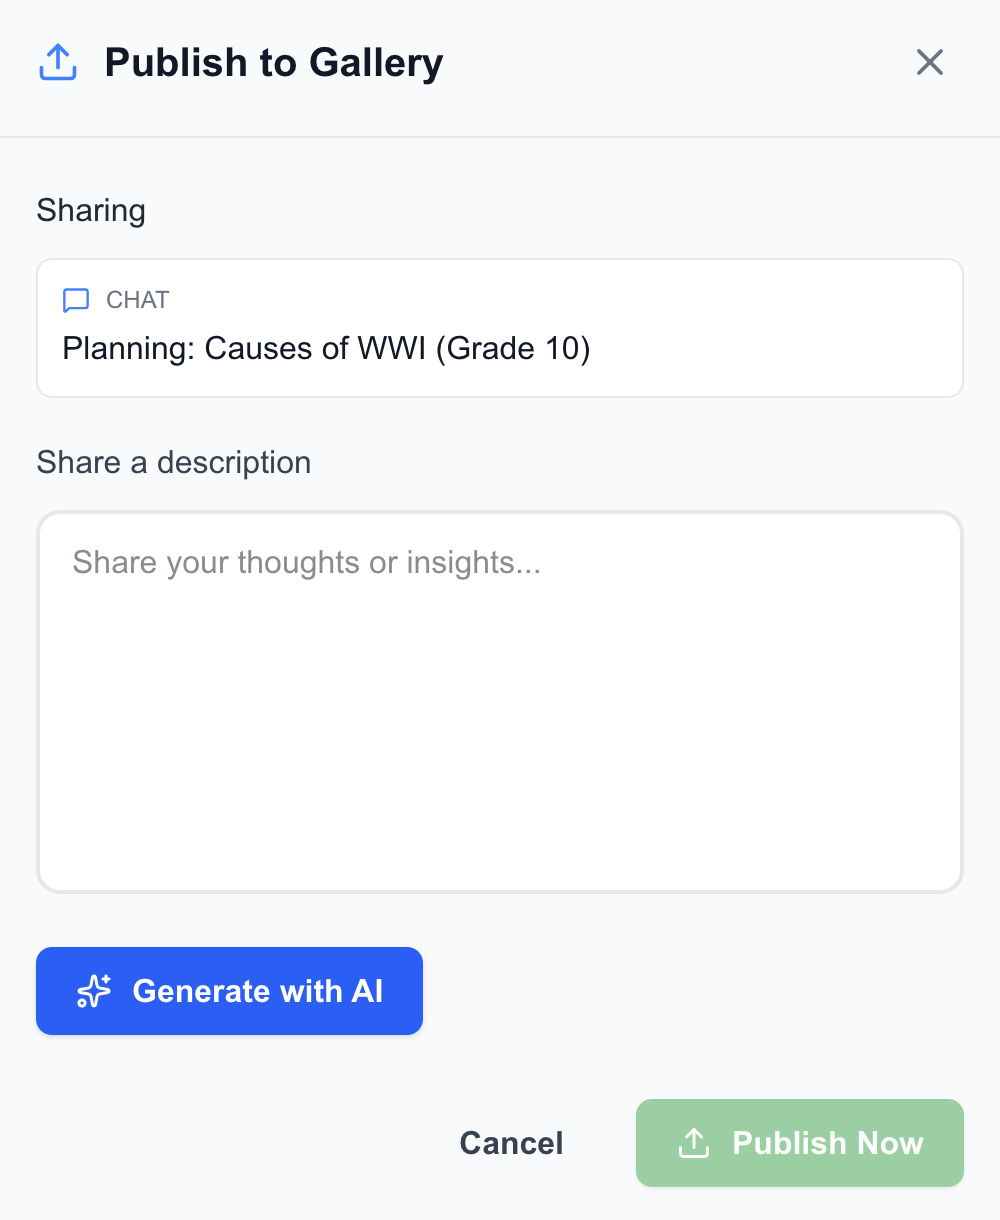Click the Cancel button
Image resolution: width=1000 pixels, height=1220 pixels.
[x=511, y=1143]
